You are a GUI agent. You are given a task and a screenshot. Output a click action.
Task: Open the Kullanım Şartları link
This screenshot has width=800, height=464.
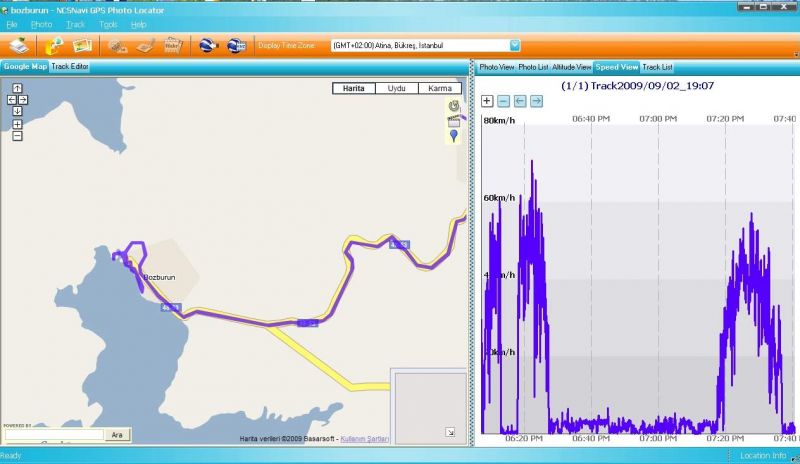coord(365,439)
